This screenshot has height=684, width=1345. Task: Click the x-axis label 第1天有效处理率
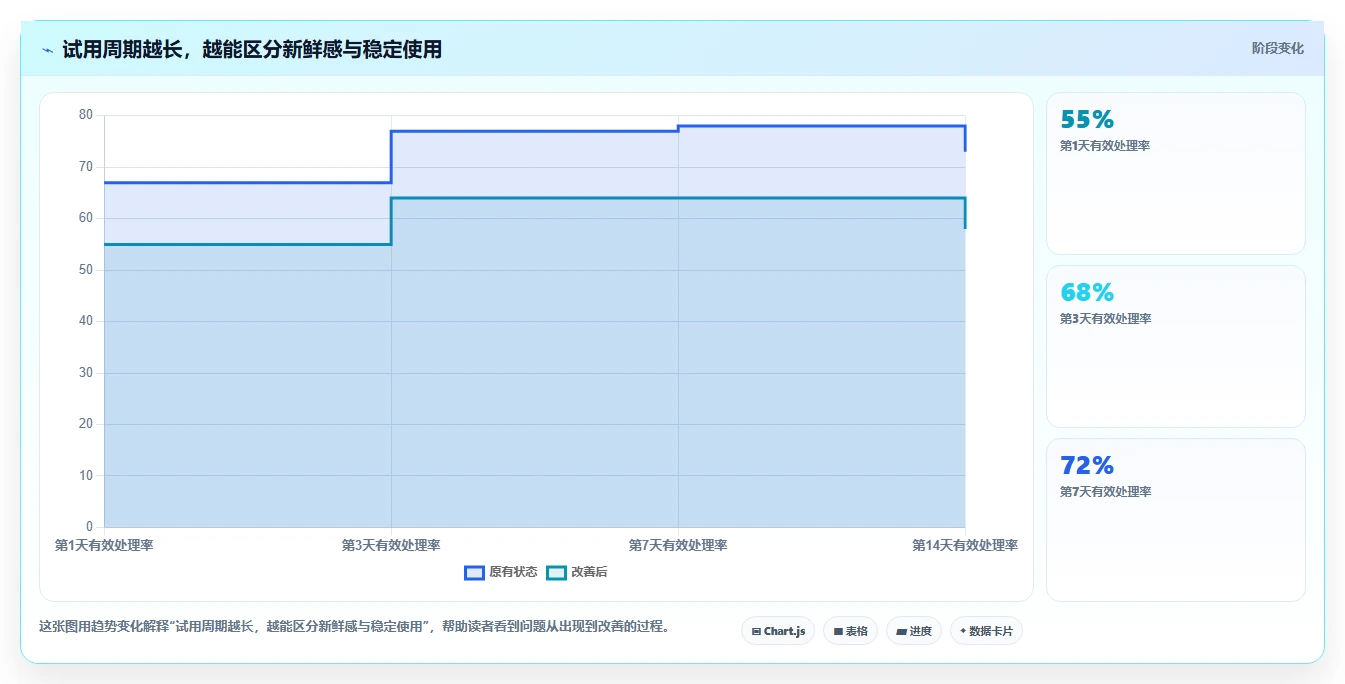(x=104, y=545)
